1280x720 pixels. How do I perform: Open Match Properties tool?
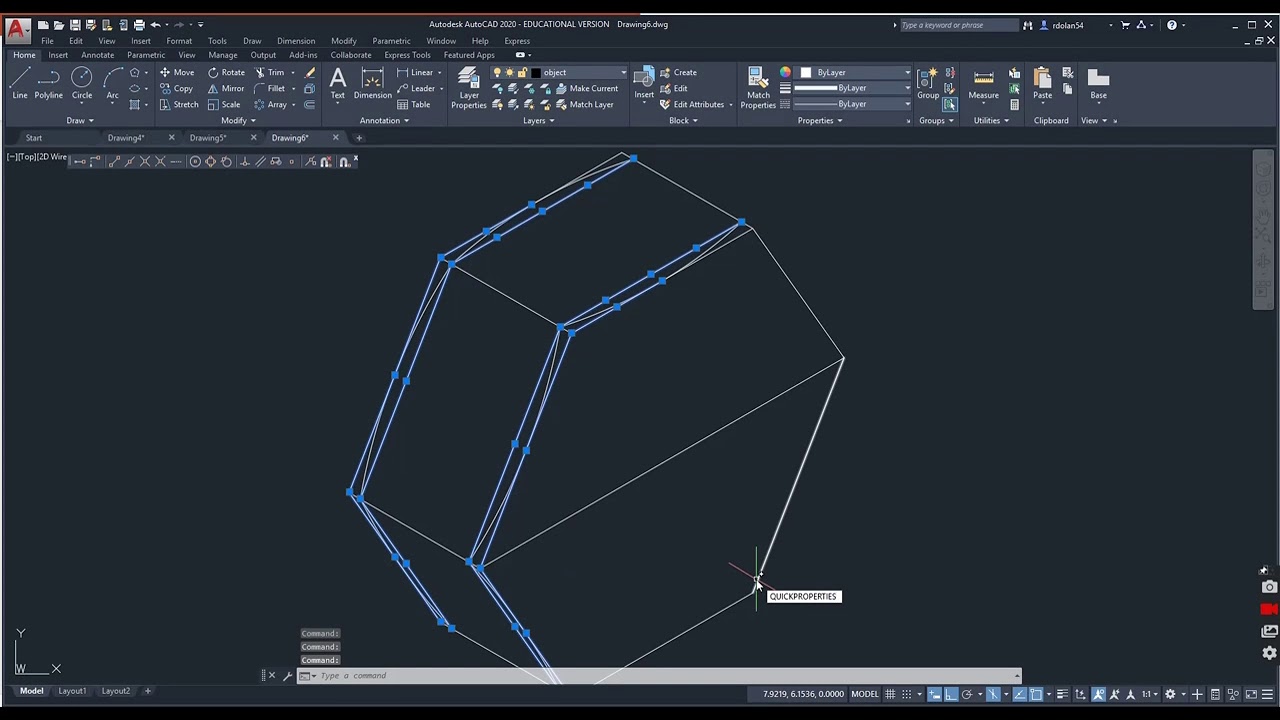coord(758,87)
